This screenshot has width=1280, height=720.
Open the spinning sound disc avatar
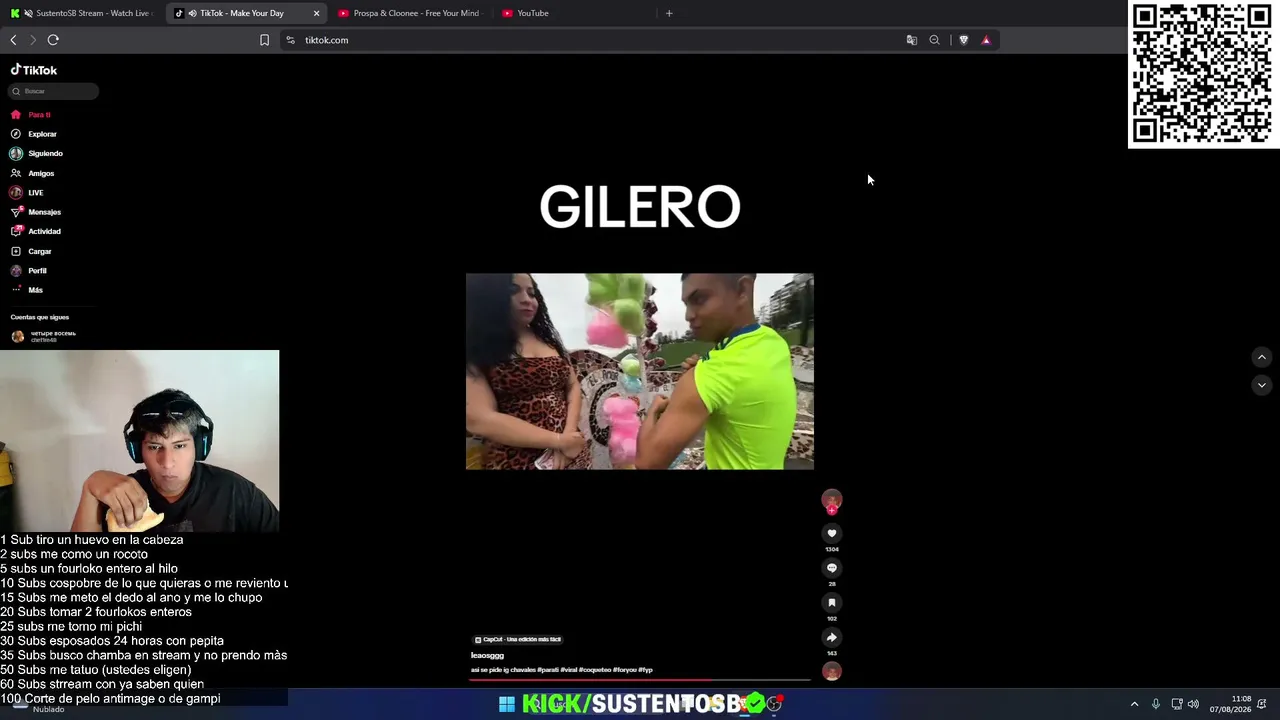click(x=832, y=672)
